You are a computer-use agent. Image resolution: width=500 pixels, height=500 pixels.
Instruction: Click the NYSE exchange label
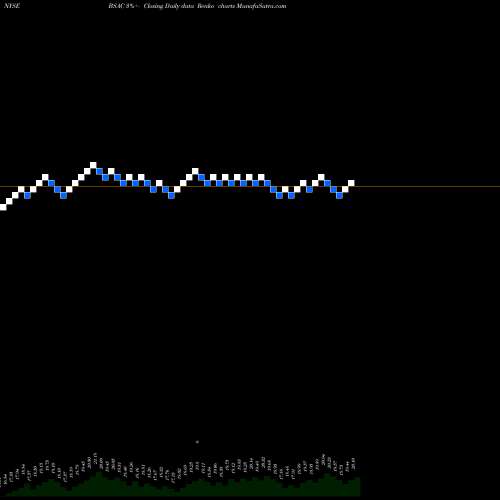point(12,6)
